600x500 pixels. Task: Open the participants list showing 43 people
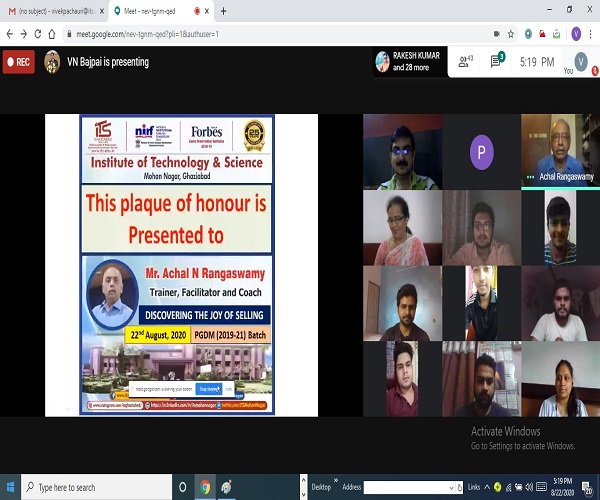coord(466,61)
